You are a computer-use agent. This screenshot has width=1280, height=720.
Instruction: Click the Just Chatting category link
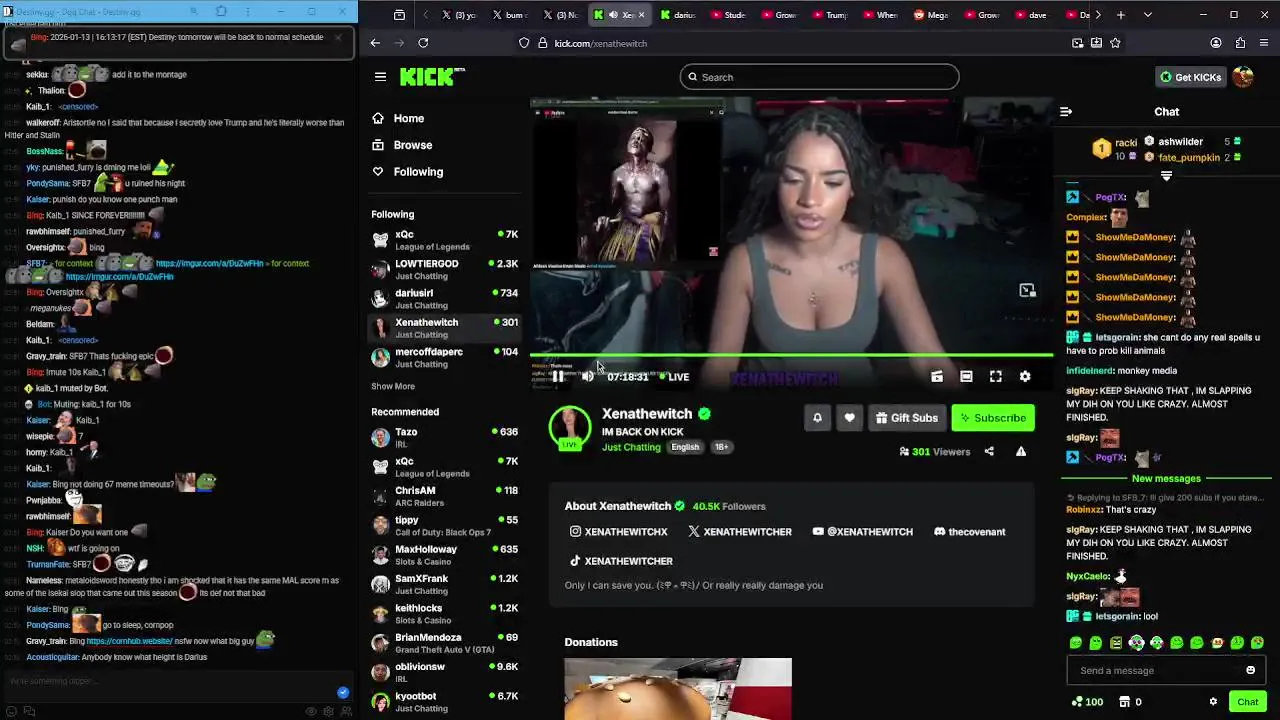click(631, 447)
